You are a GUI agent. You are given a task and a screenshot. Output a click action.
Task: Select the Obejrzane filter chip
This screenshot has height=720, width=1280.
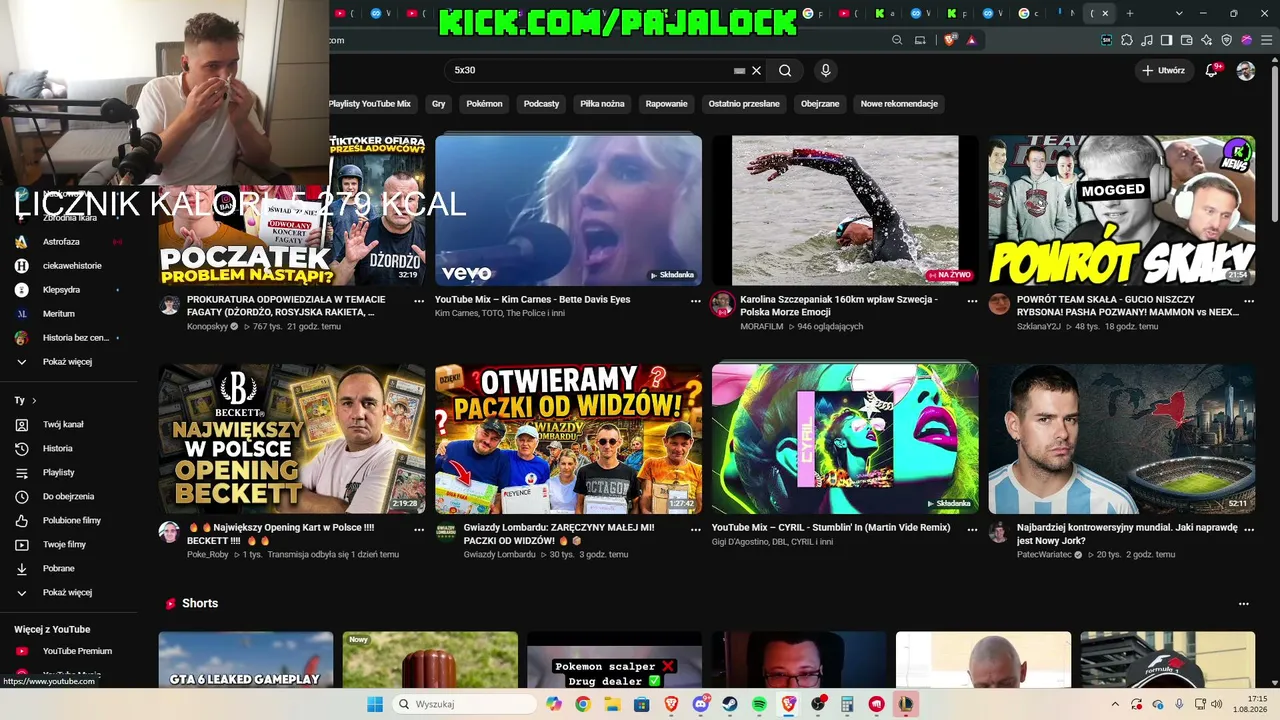point(820,104)
